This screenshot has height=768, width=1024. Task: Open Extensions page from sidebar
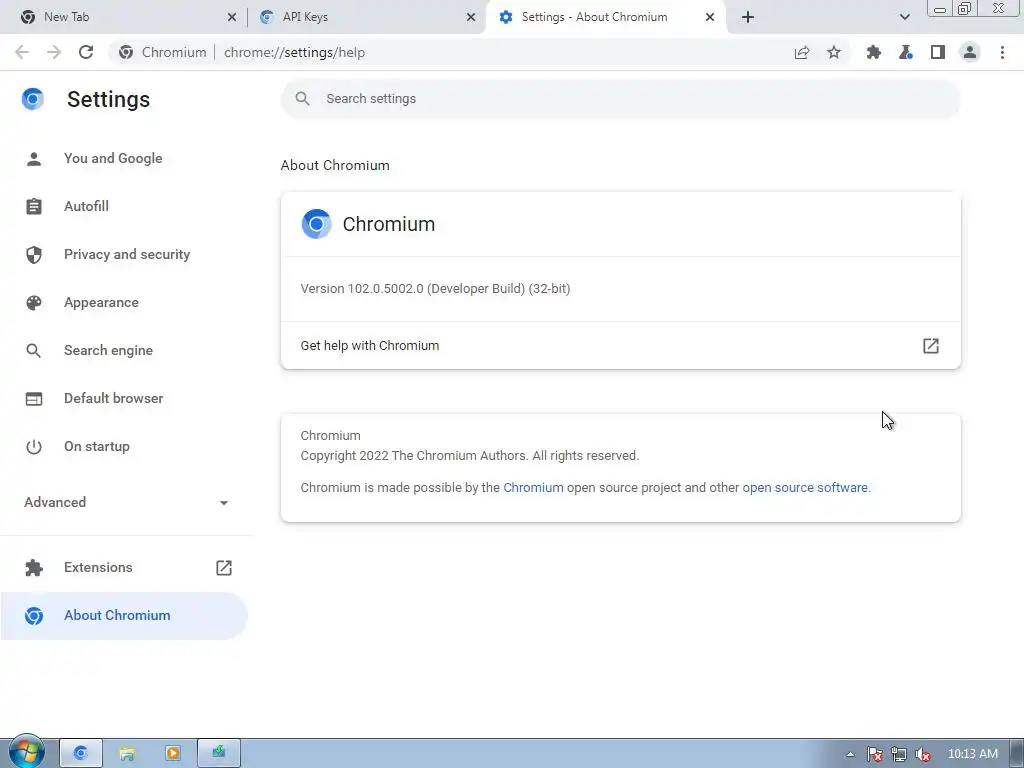tap(124, 568)
